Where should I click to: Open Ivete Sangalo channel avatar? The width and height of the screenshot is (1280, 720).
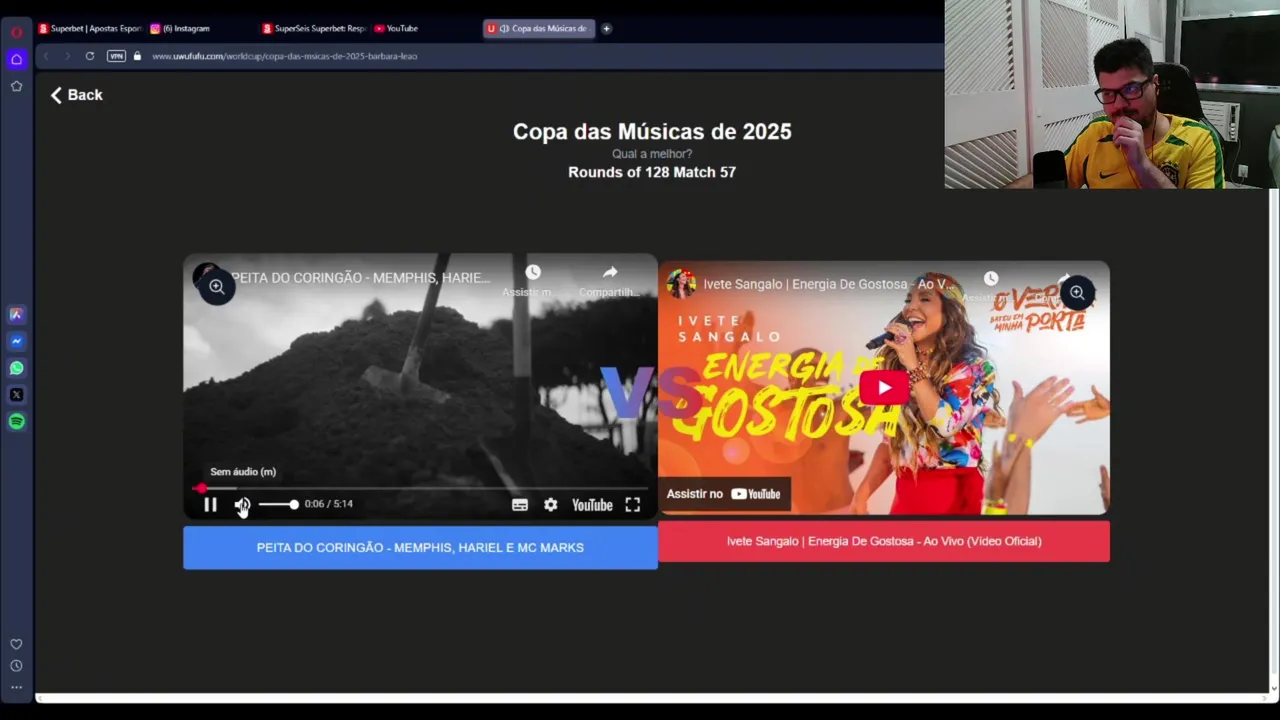pos(681,284)
